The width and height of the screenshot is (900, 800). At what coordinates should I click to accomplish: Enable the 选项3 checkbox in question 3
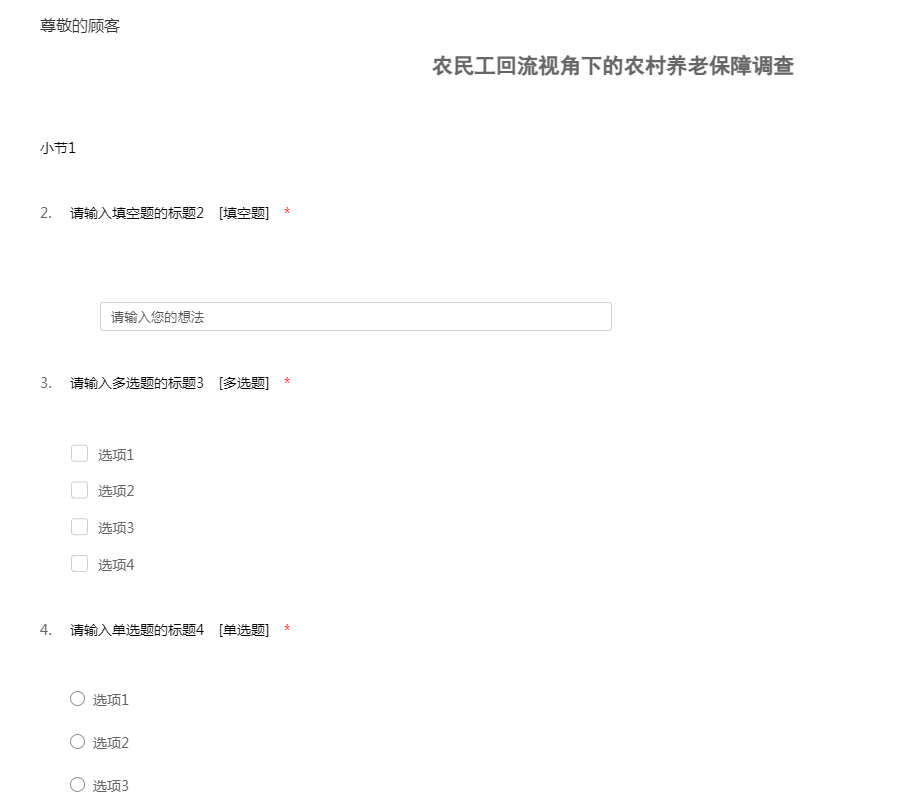80,527
